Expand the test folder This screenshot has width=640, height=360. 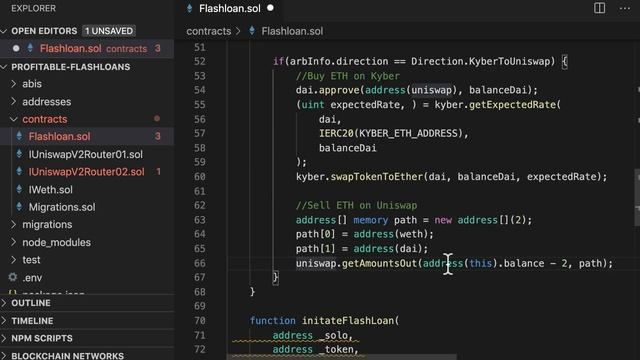pos(31,260)
